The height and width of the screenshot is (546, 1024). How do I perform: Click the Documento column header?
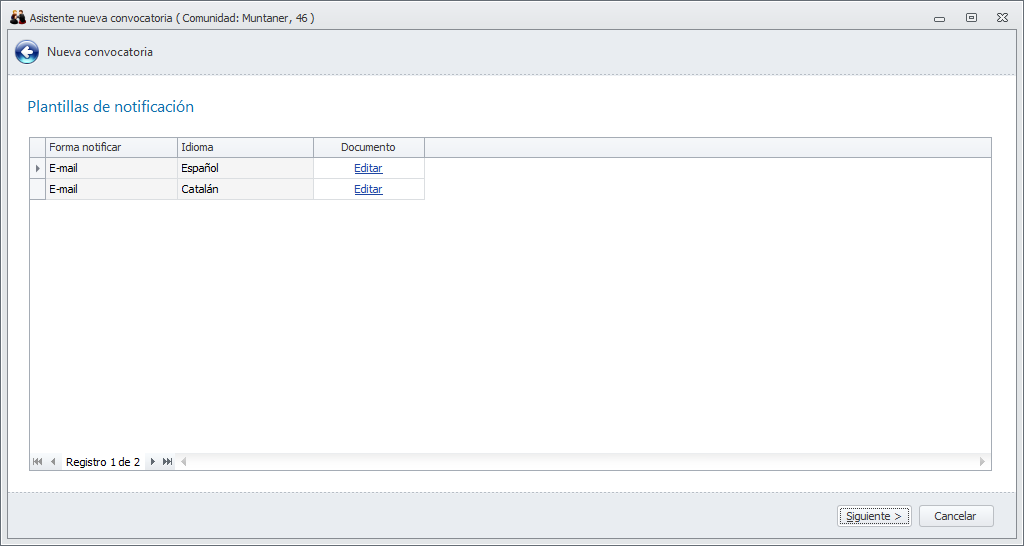[x=368, y=148]
